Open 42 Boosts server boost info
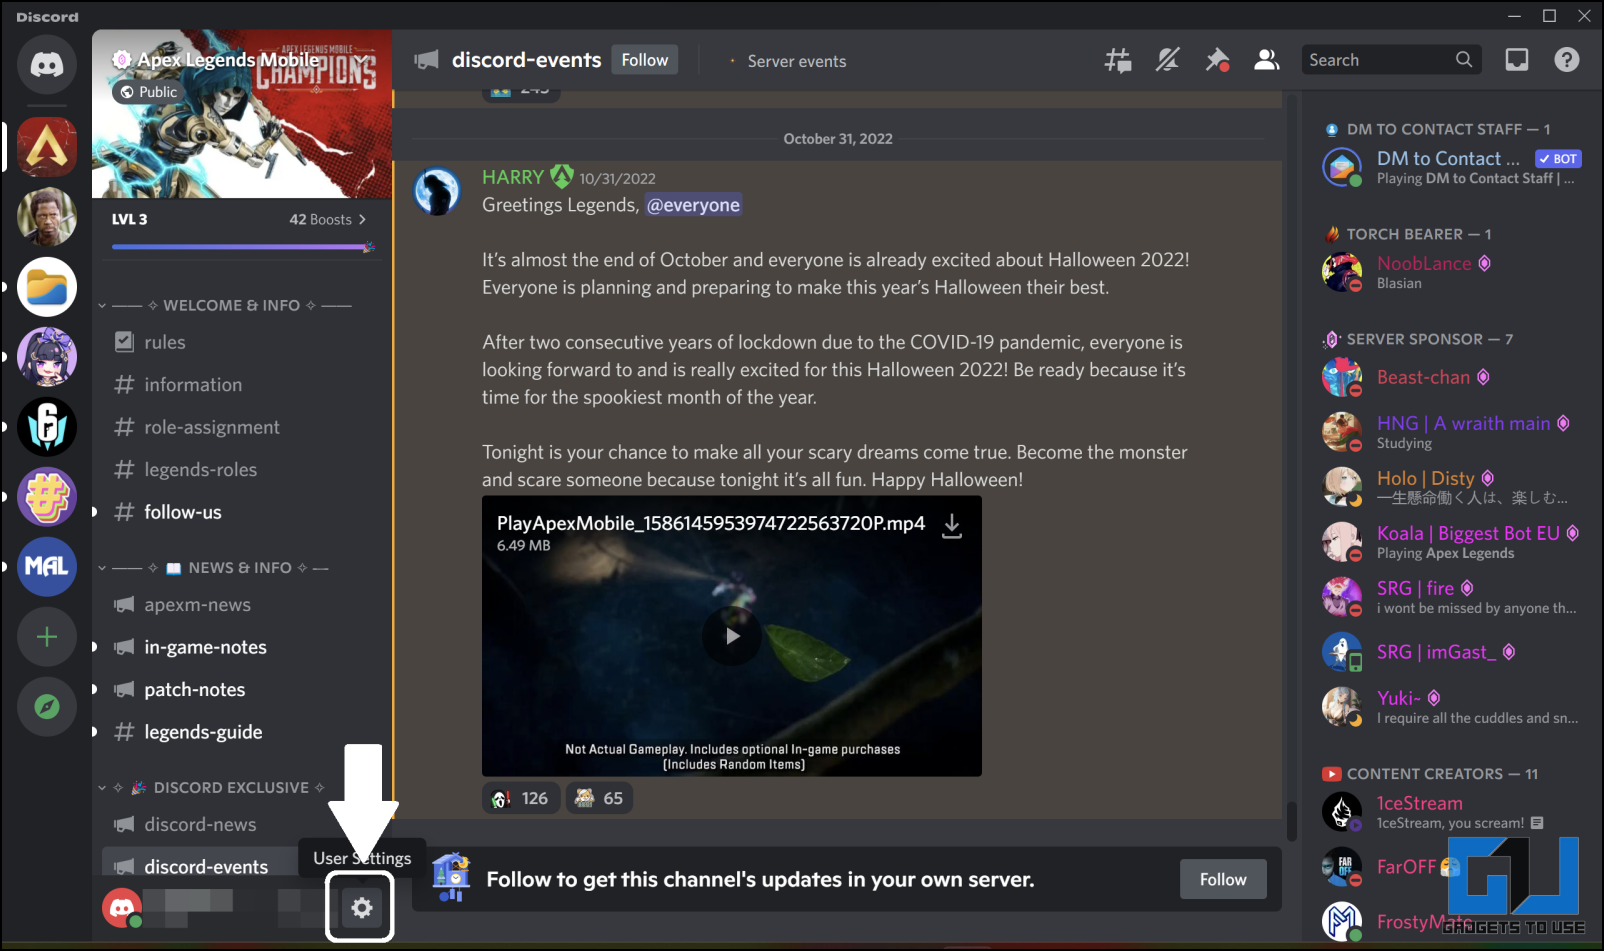The image size is (1604, 951). 328,219
